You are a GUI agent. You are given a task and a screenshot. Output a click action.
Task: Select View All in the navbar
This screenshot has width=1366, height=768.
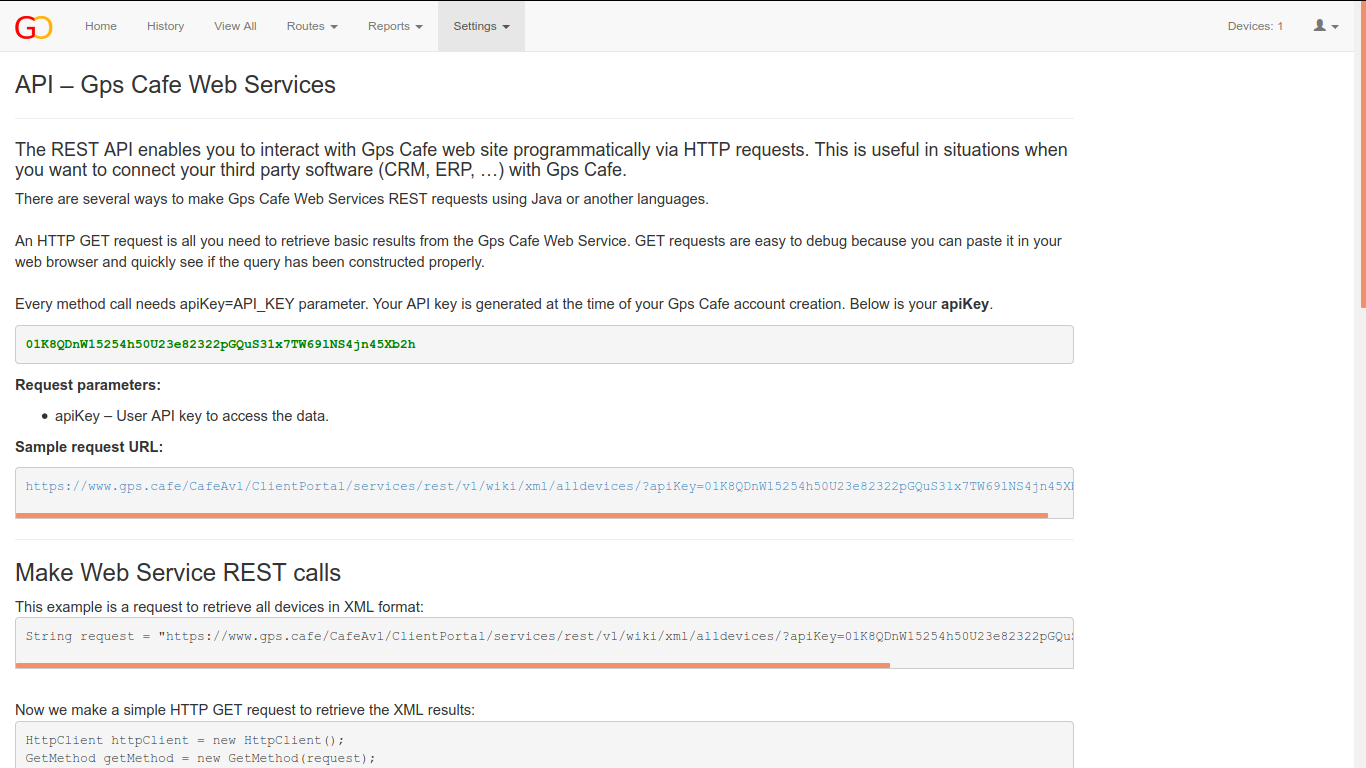235,26
